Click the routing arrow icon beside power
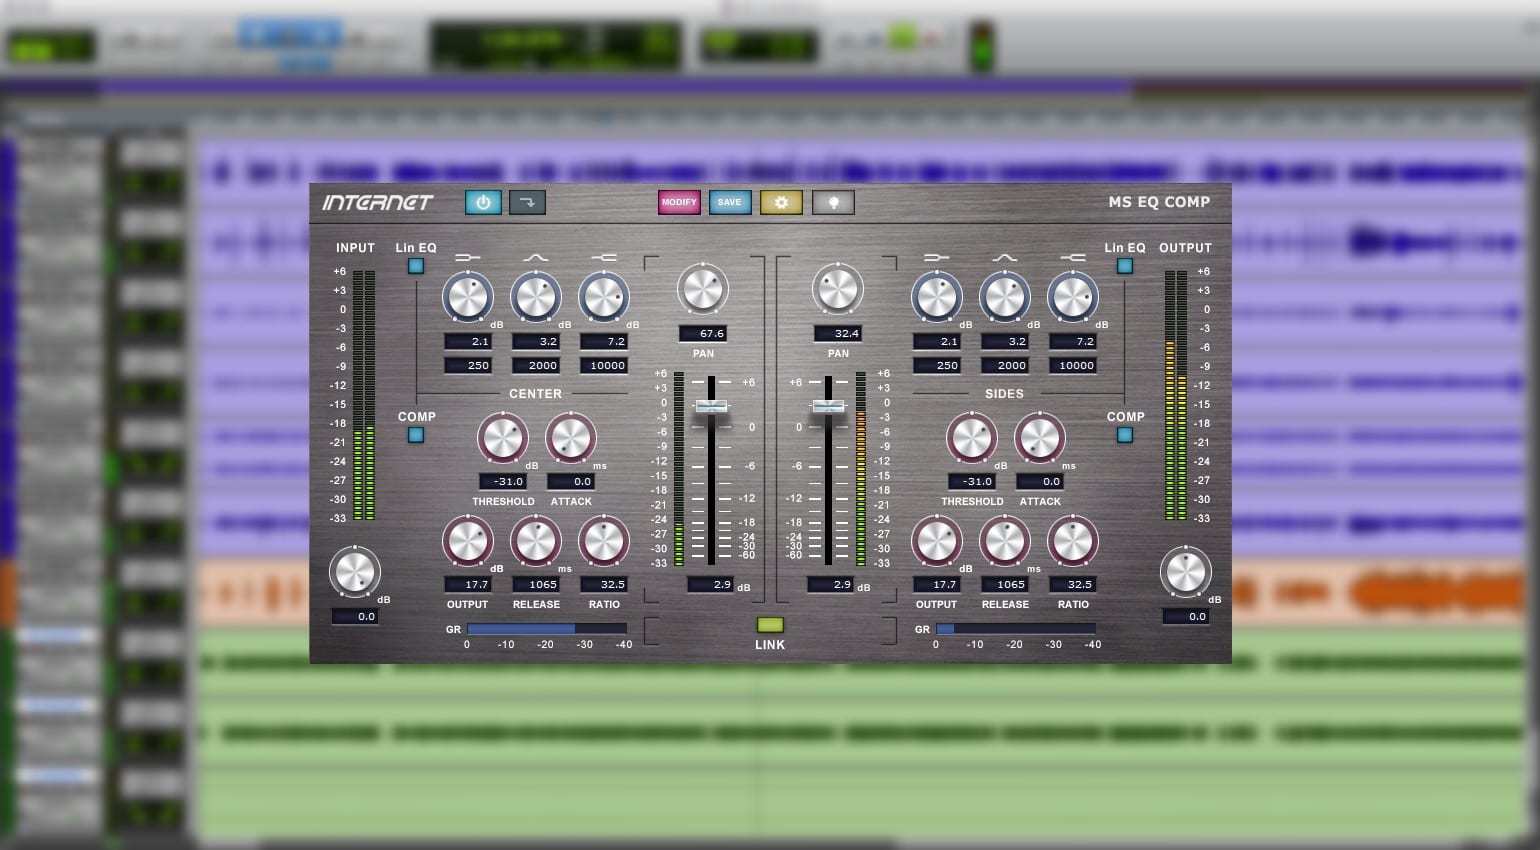This screenshot has width=1540, height=850. (x=527, y=202)
